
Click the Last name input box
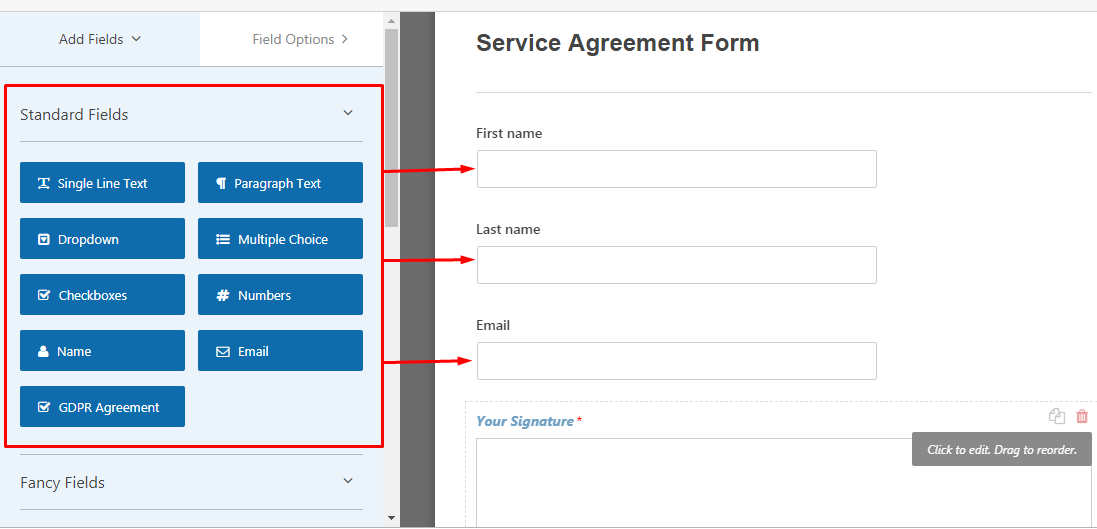(x=676, y=265)
